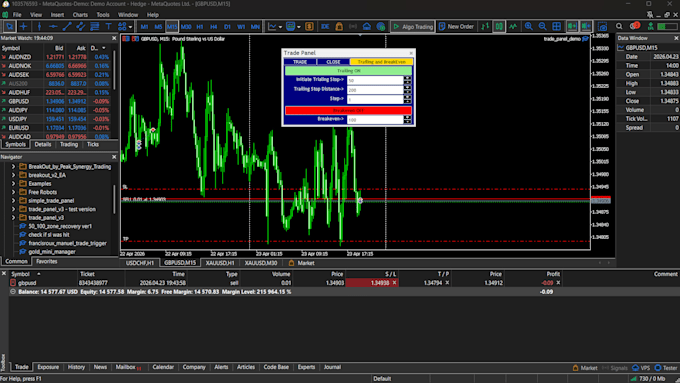Viewport: 680px width, 383px height.
Task: Open the Tools menu
Action: pos(103,15)
